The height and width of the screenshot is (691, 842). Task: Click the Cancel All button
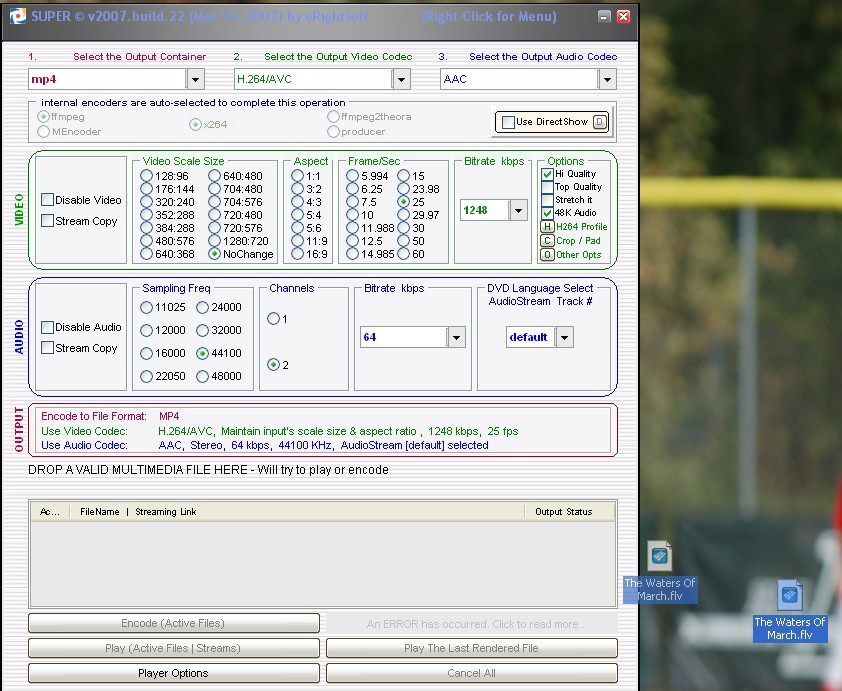coord(471,673)
